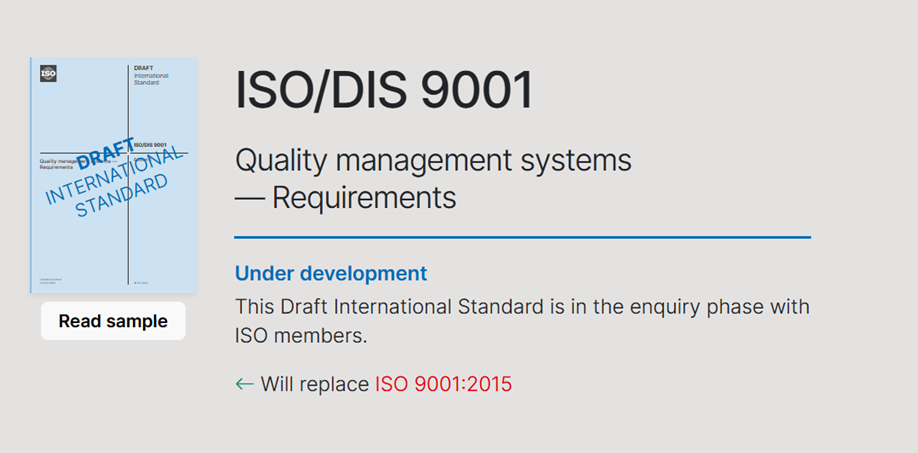Click the Under development status text

(x=331, y=273)
